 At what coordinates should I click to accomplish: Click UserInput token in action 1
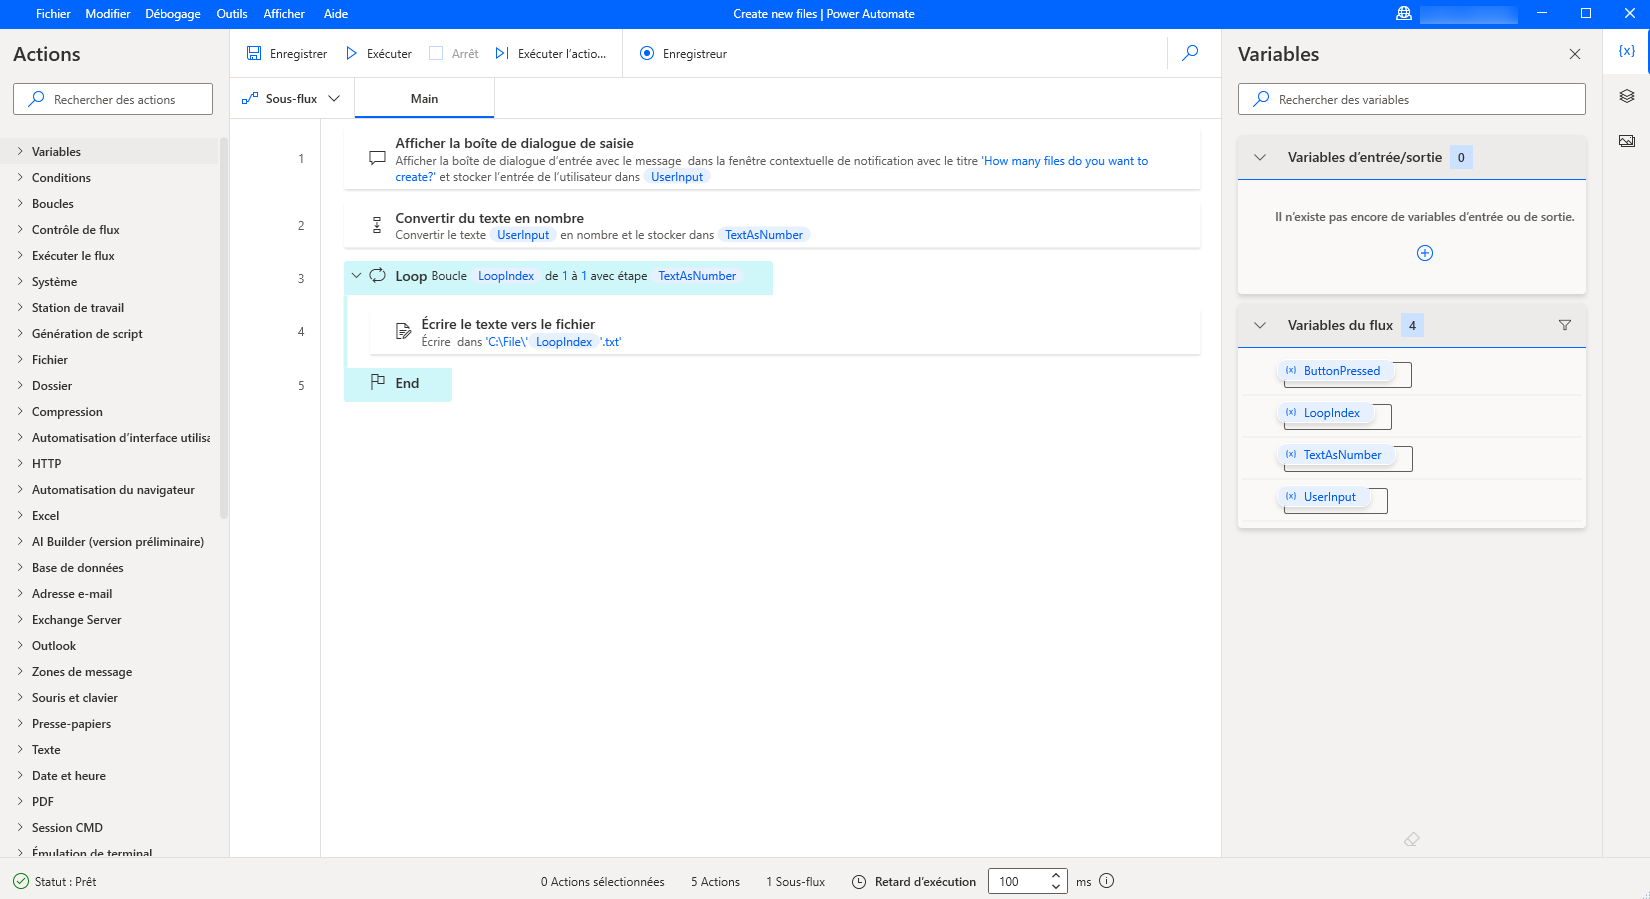coord(677,177)
